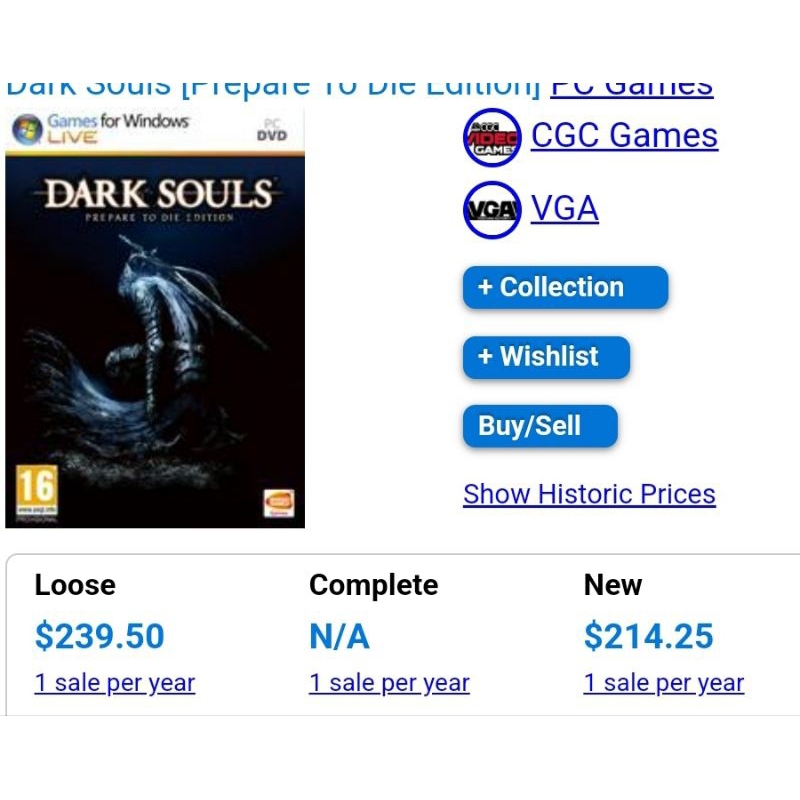Click the New price $214.25
Image resolution: width=800 pixels, height=800 pixels.
pyautogui.click(x=649, y=636)
